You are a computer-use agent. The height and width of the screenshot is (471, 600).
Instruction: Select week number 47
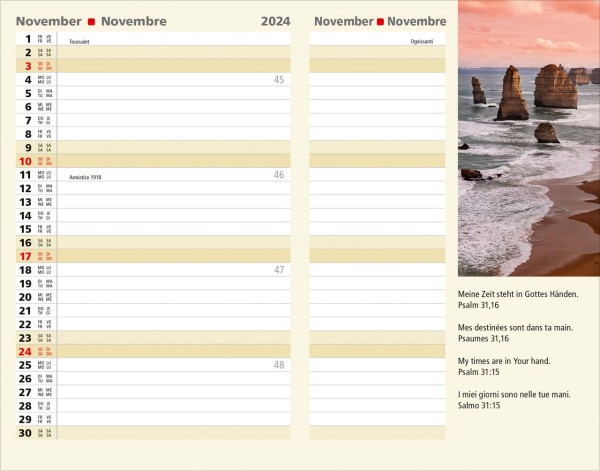(x=278, y=269)
